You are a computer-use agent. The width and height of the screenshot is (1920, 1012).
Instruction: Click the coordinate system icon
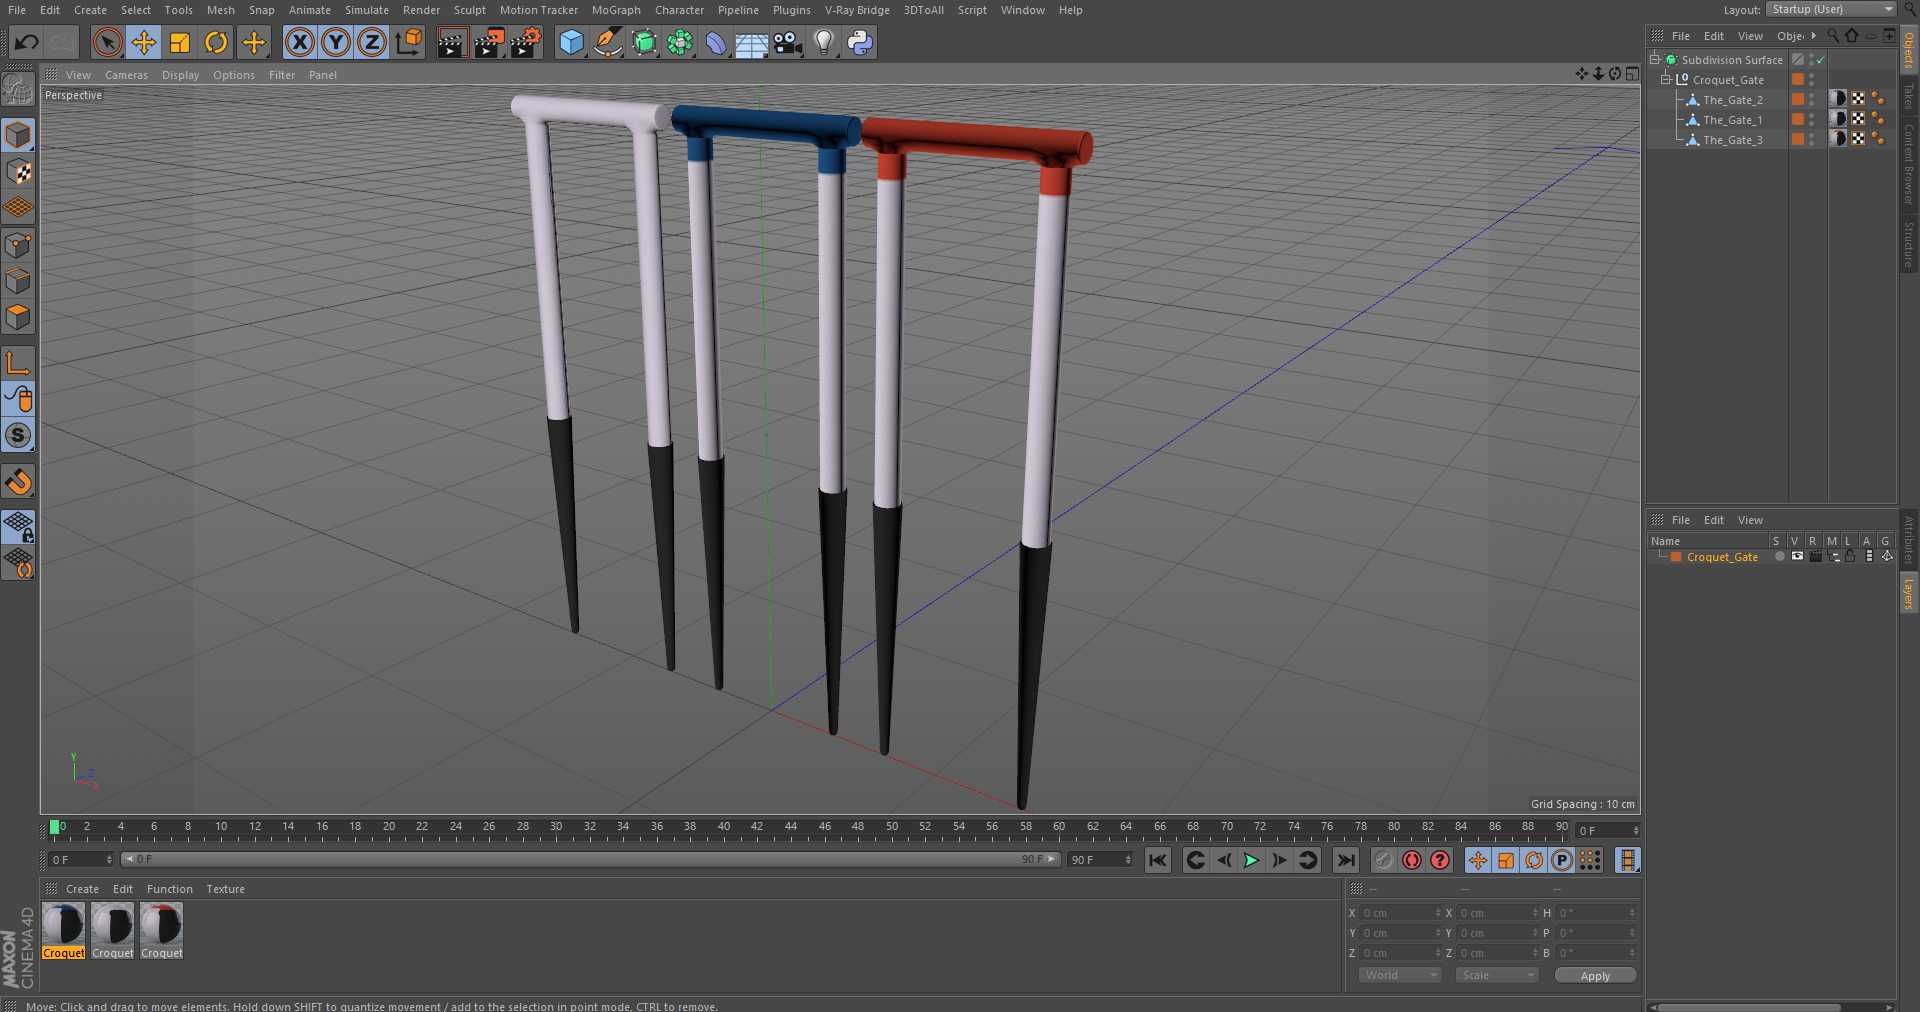409,42
